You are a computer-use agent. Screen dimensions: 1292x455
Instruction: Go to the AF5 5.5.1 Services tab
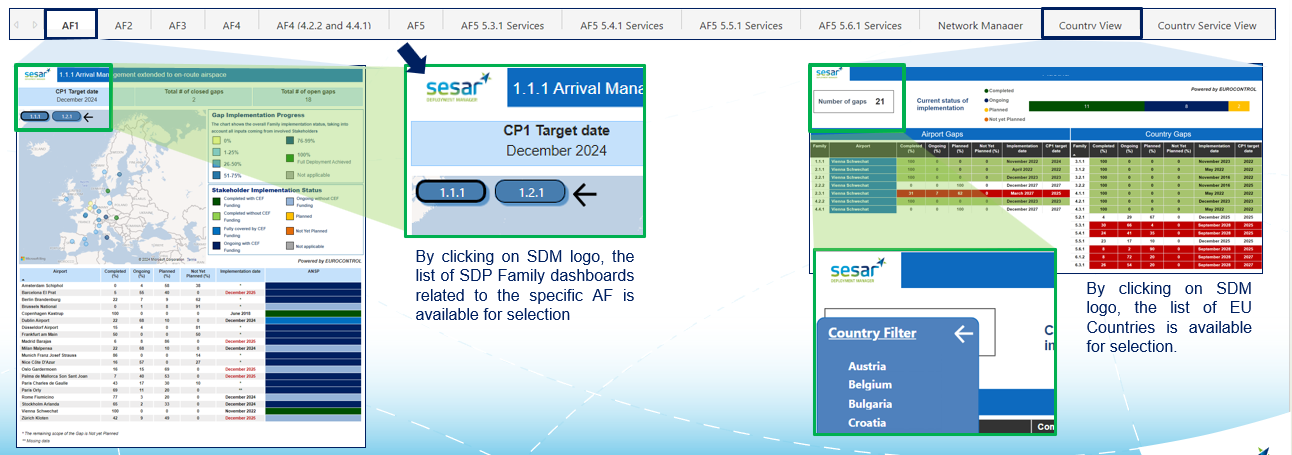point(741,25)
